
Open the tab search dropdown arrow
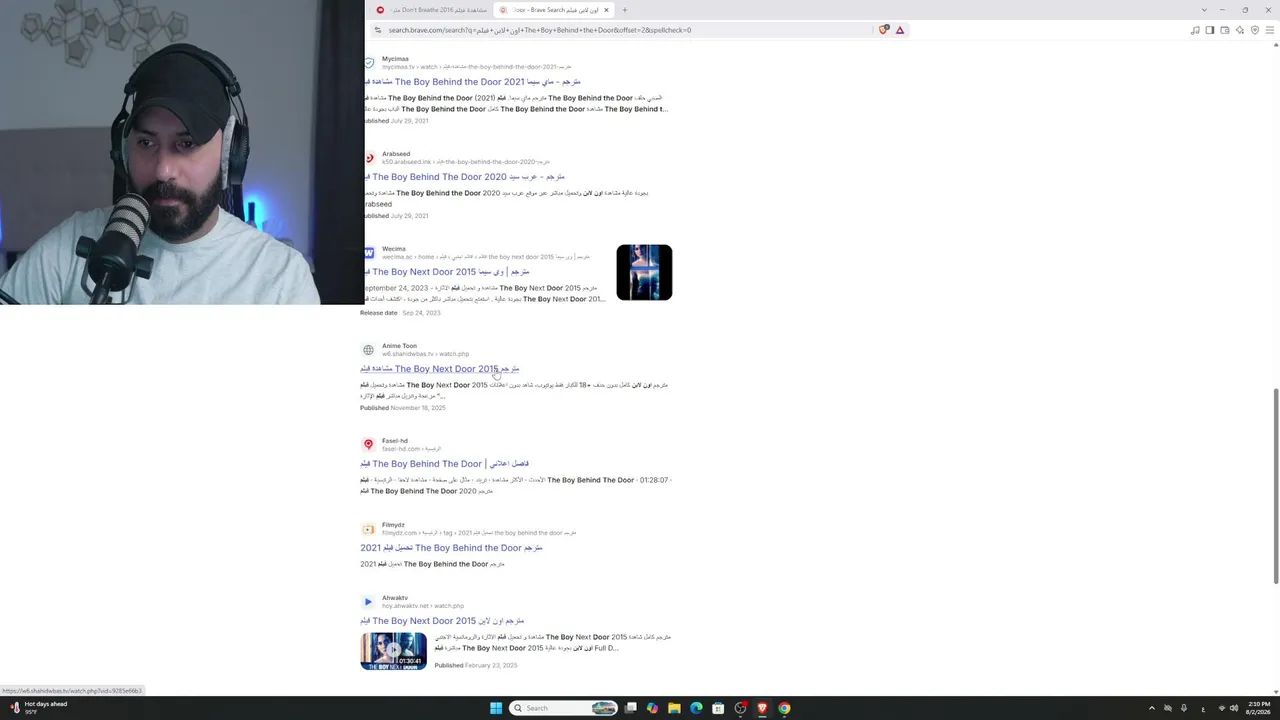1204,10
